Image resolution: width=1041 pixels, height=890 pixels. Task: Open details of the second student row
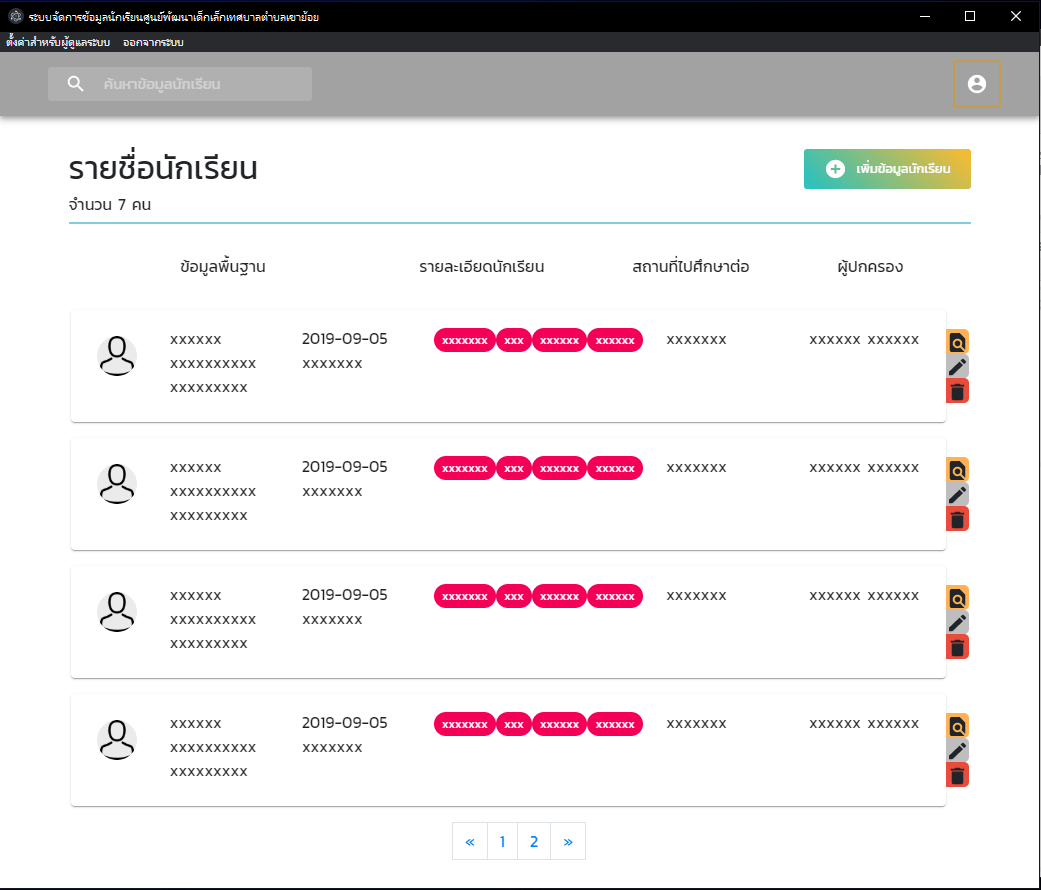coord(957,470)
